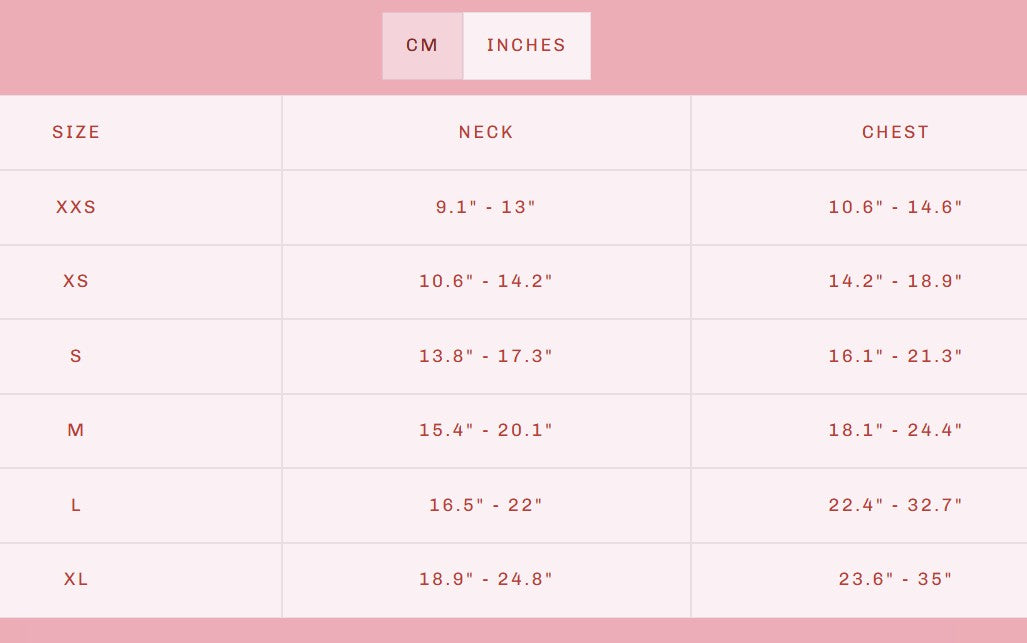The image size is (1027, 643).
Task: Select the M size row label
Action: click(x=76, y=430)
